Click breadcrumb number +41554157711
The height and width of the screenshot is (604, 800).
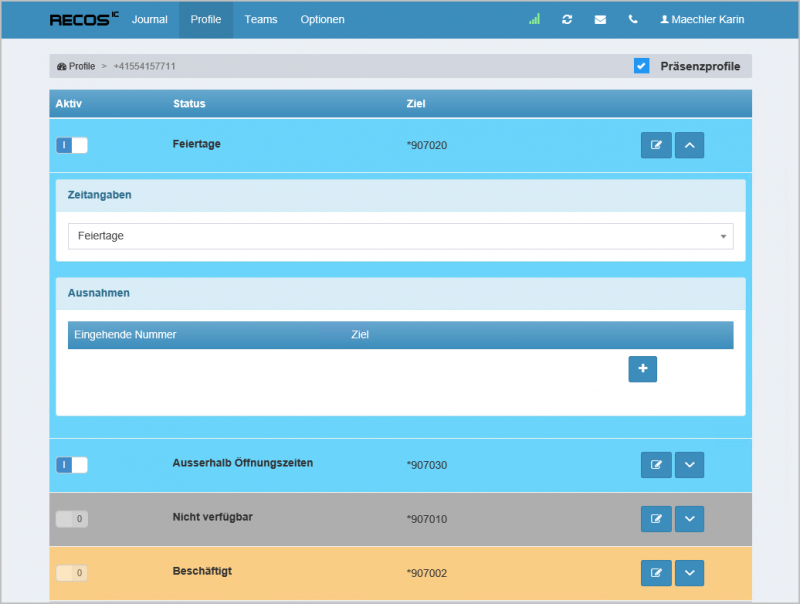point(144,66)
